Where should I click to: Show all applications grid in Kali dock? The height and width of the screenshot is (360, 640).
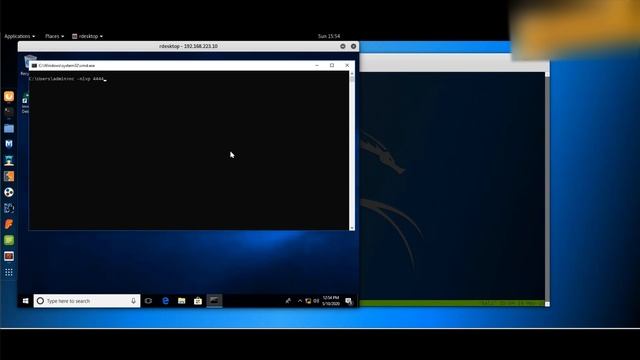(9, 272)
